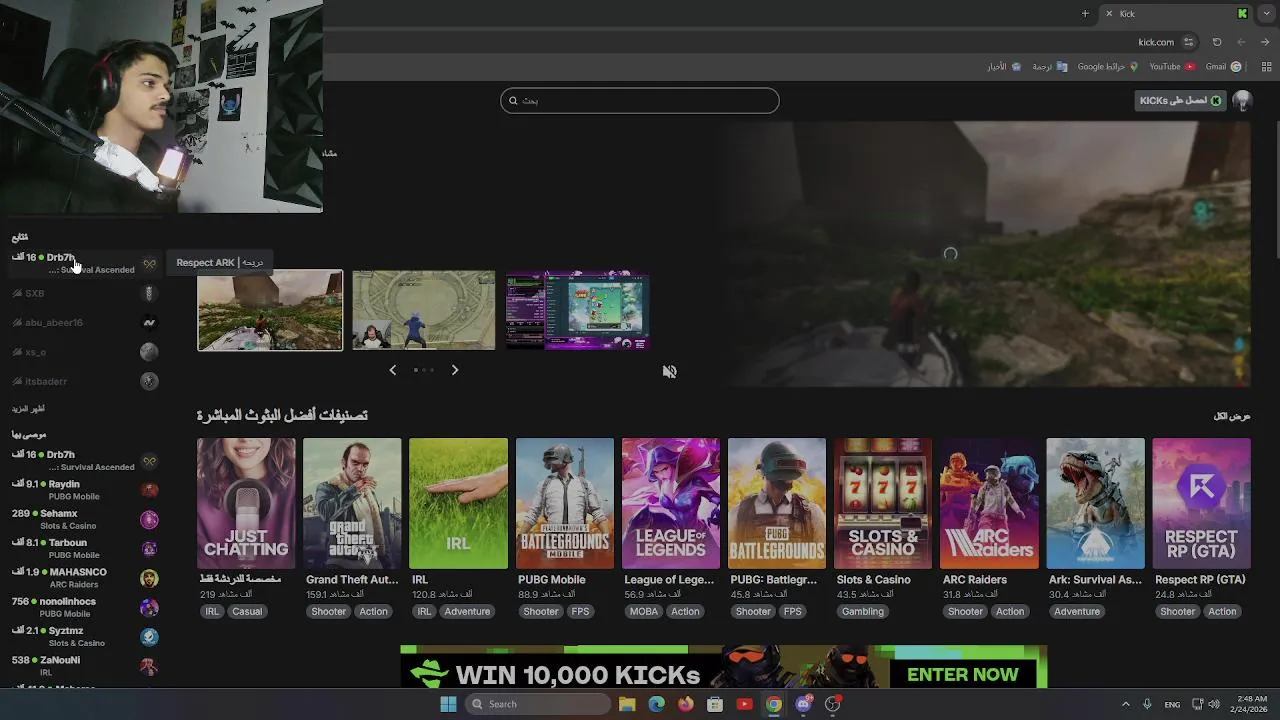Open offline channel SXB

click(84, 293)
